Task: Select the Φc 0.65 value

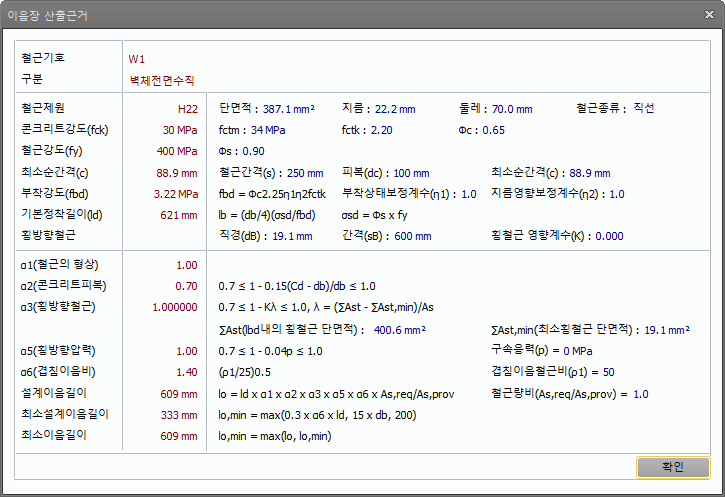Action: coord(493,130)
